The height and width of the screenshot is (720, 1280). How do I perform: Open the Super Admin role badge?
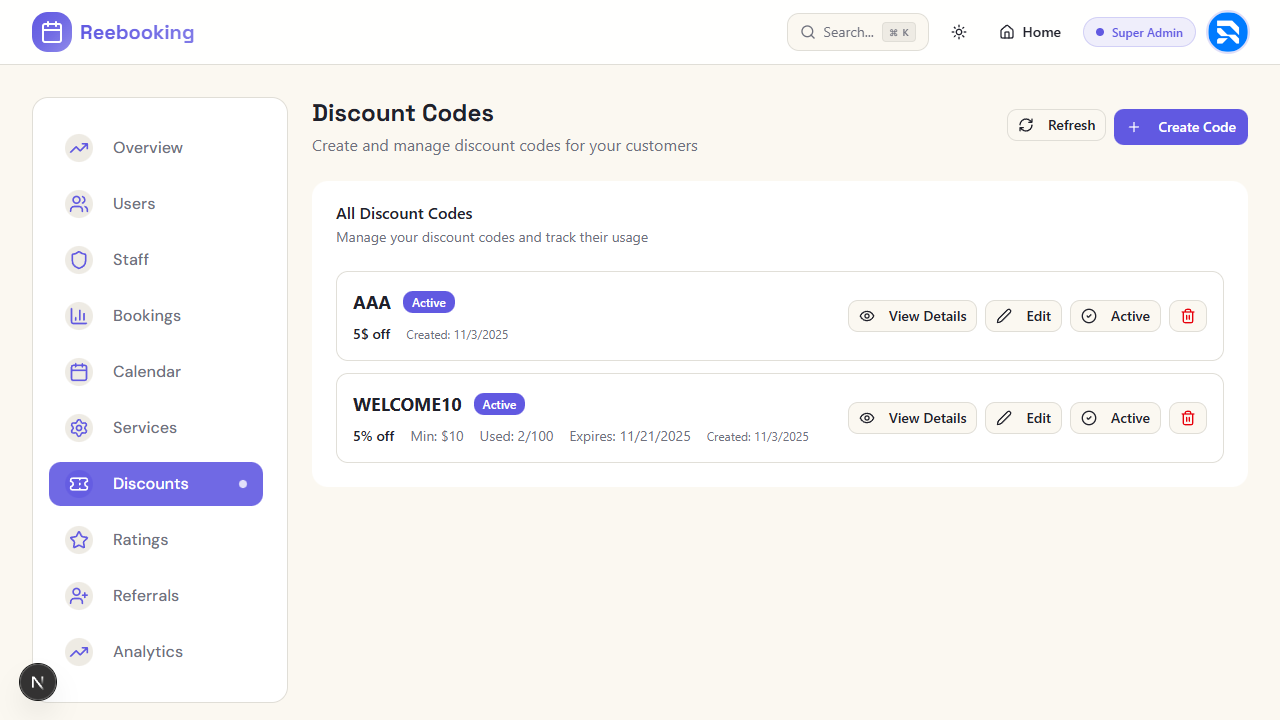1139,32
